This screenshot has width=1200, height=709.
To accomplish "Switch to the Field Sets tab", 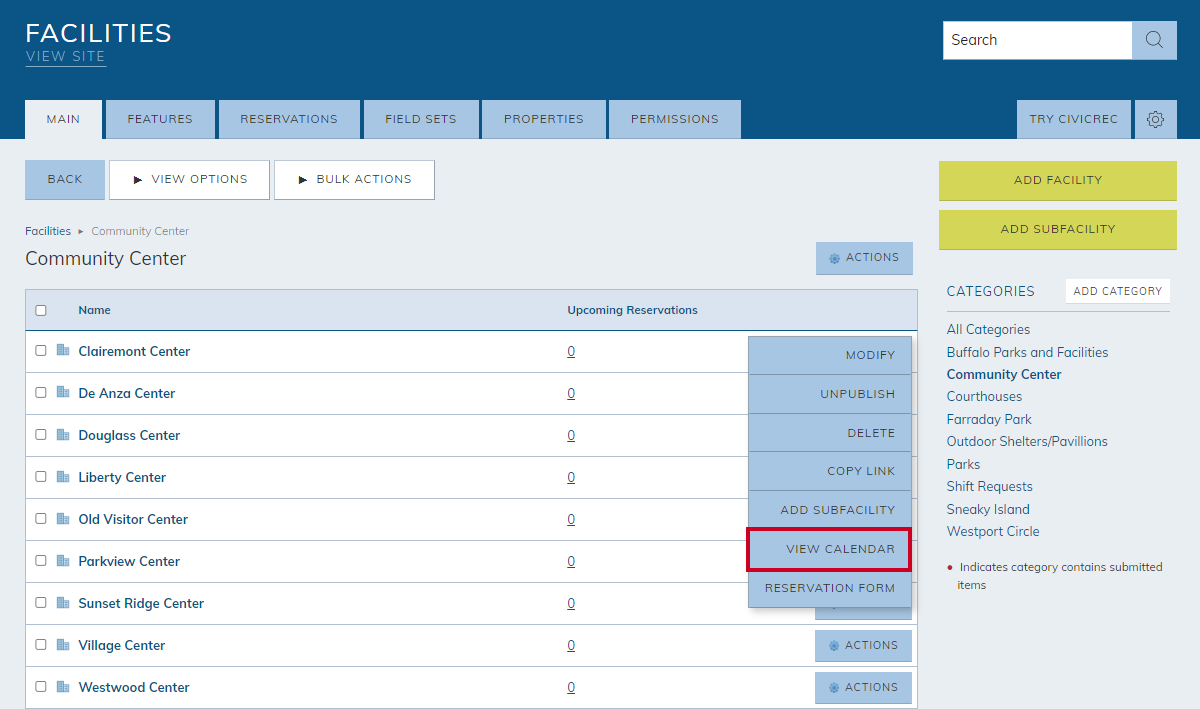I will [421, 119].
